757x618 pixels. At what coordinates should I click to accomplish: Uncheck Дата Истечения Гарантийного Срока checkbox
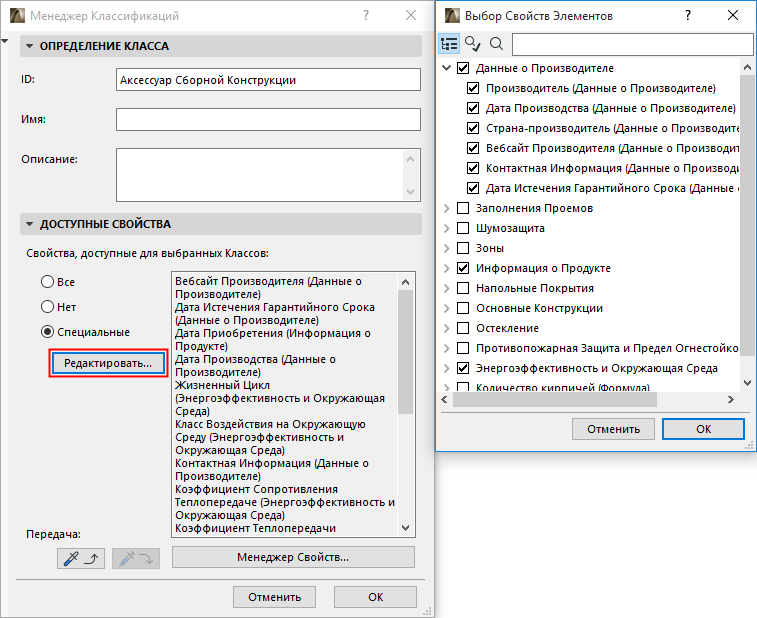pyautogui.click(x=473, y=188)
